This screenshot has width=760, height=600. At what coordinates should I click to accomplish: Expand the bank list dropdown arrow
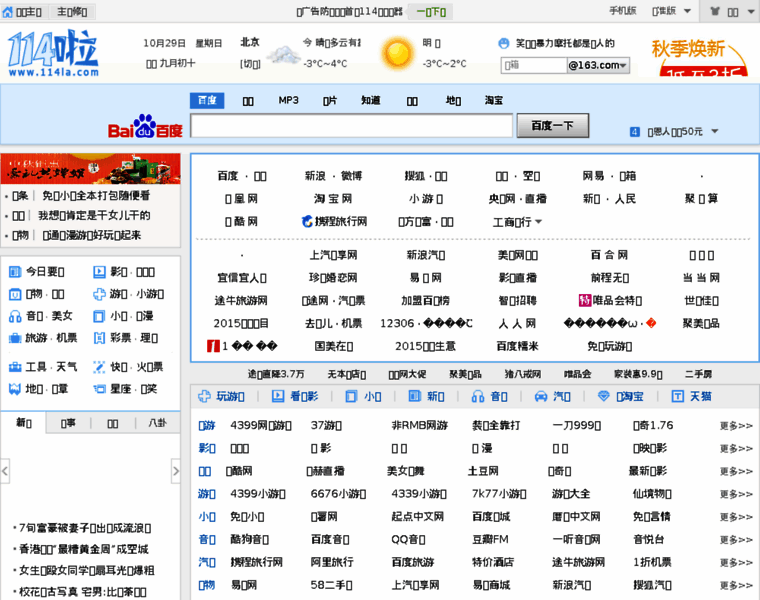pyautogui.click(x=539, y=222)
